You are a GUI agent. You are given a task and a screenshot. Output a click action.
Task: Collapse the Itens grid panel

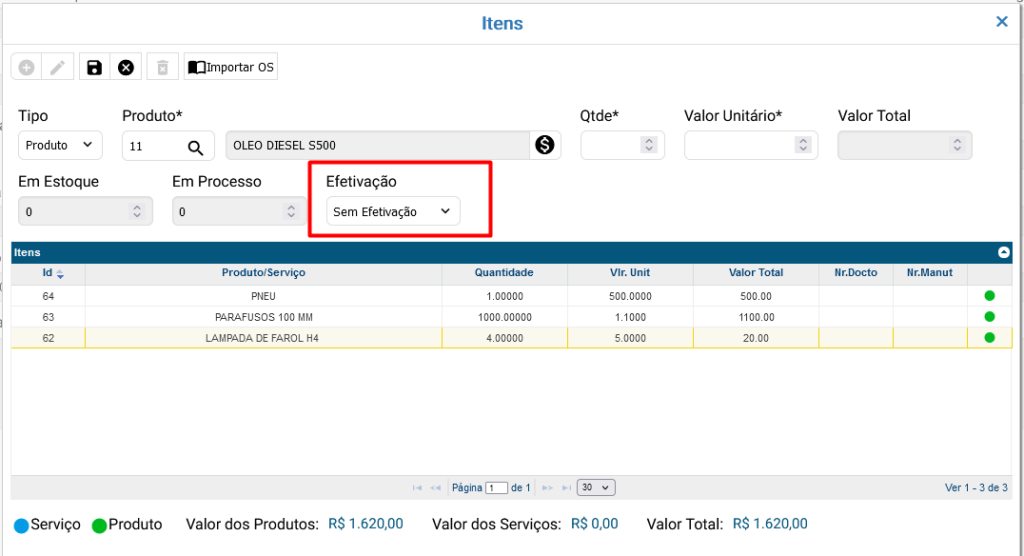[1004, 253]
